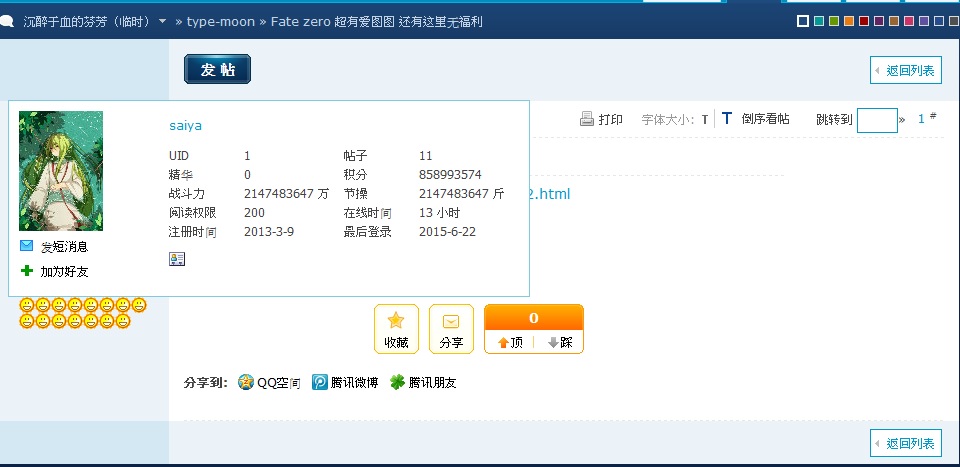
Task: Select the pink theme color swatch
Action: pos(909,21)
